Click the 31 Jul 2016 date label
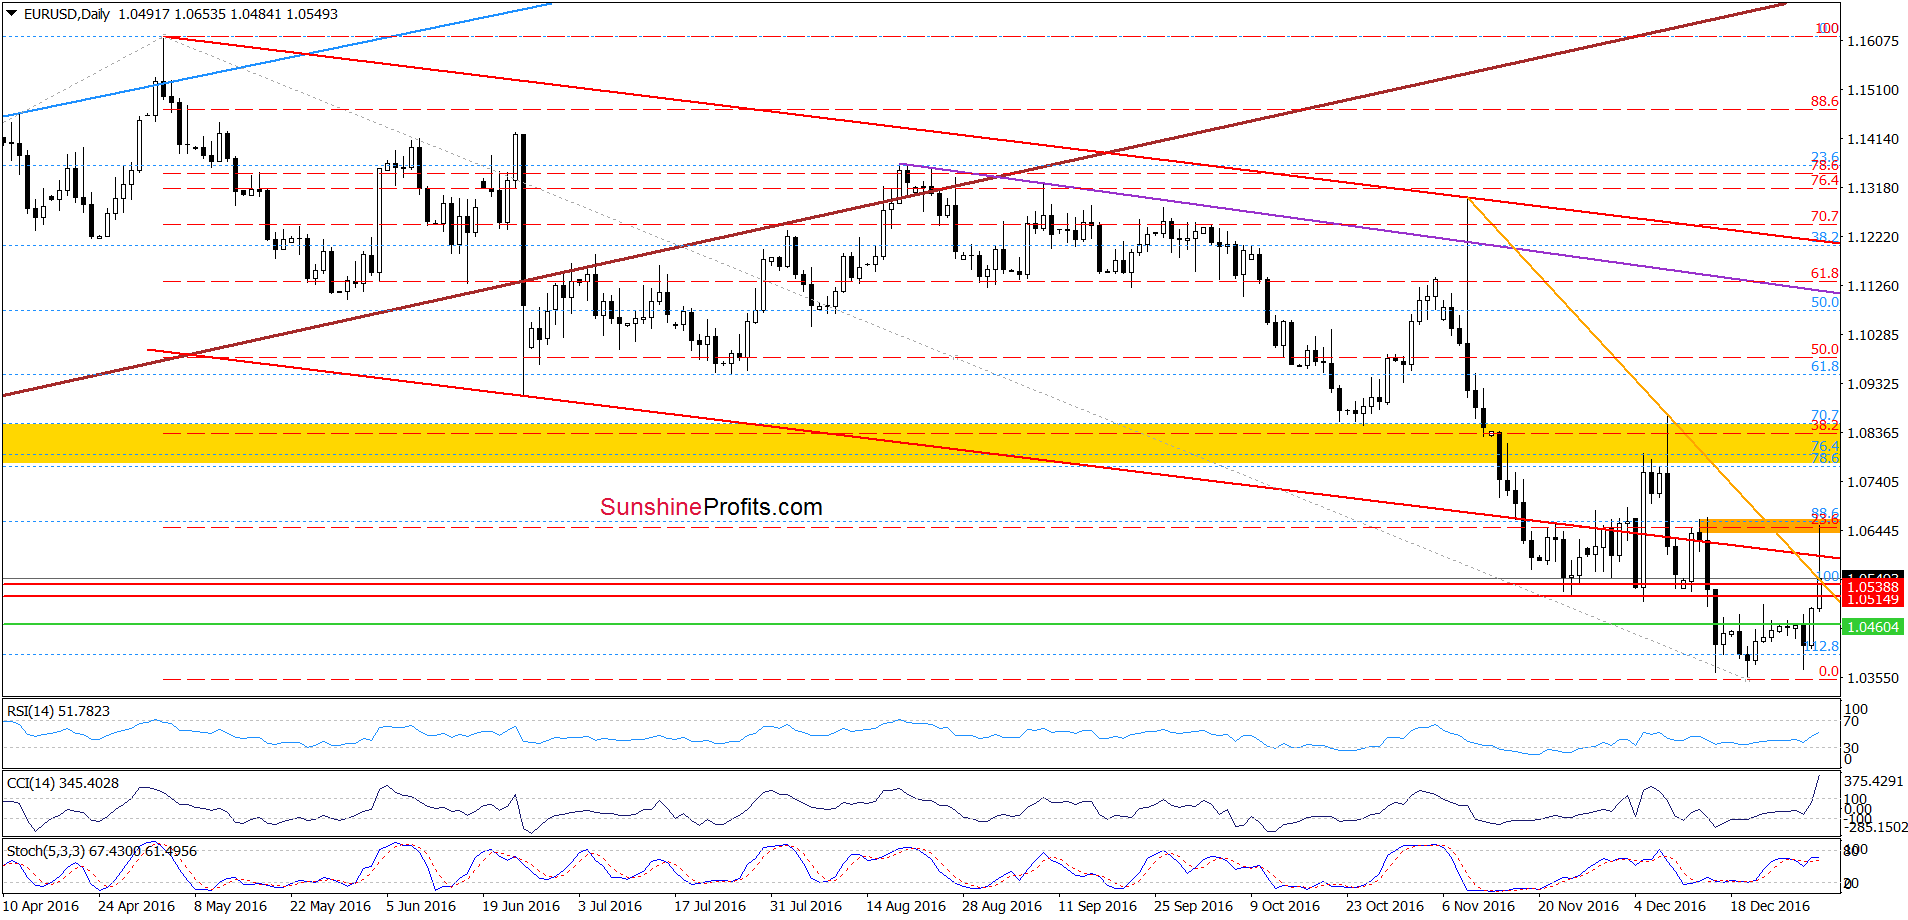Viewport: 1908px width, 920px height. pyautogui.click(x=806, y=906)
